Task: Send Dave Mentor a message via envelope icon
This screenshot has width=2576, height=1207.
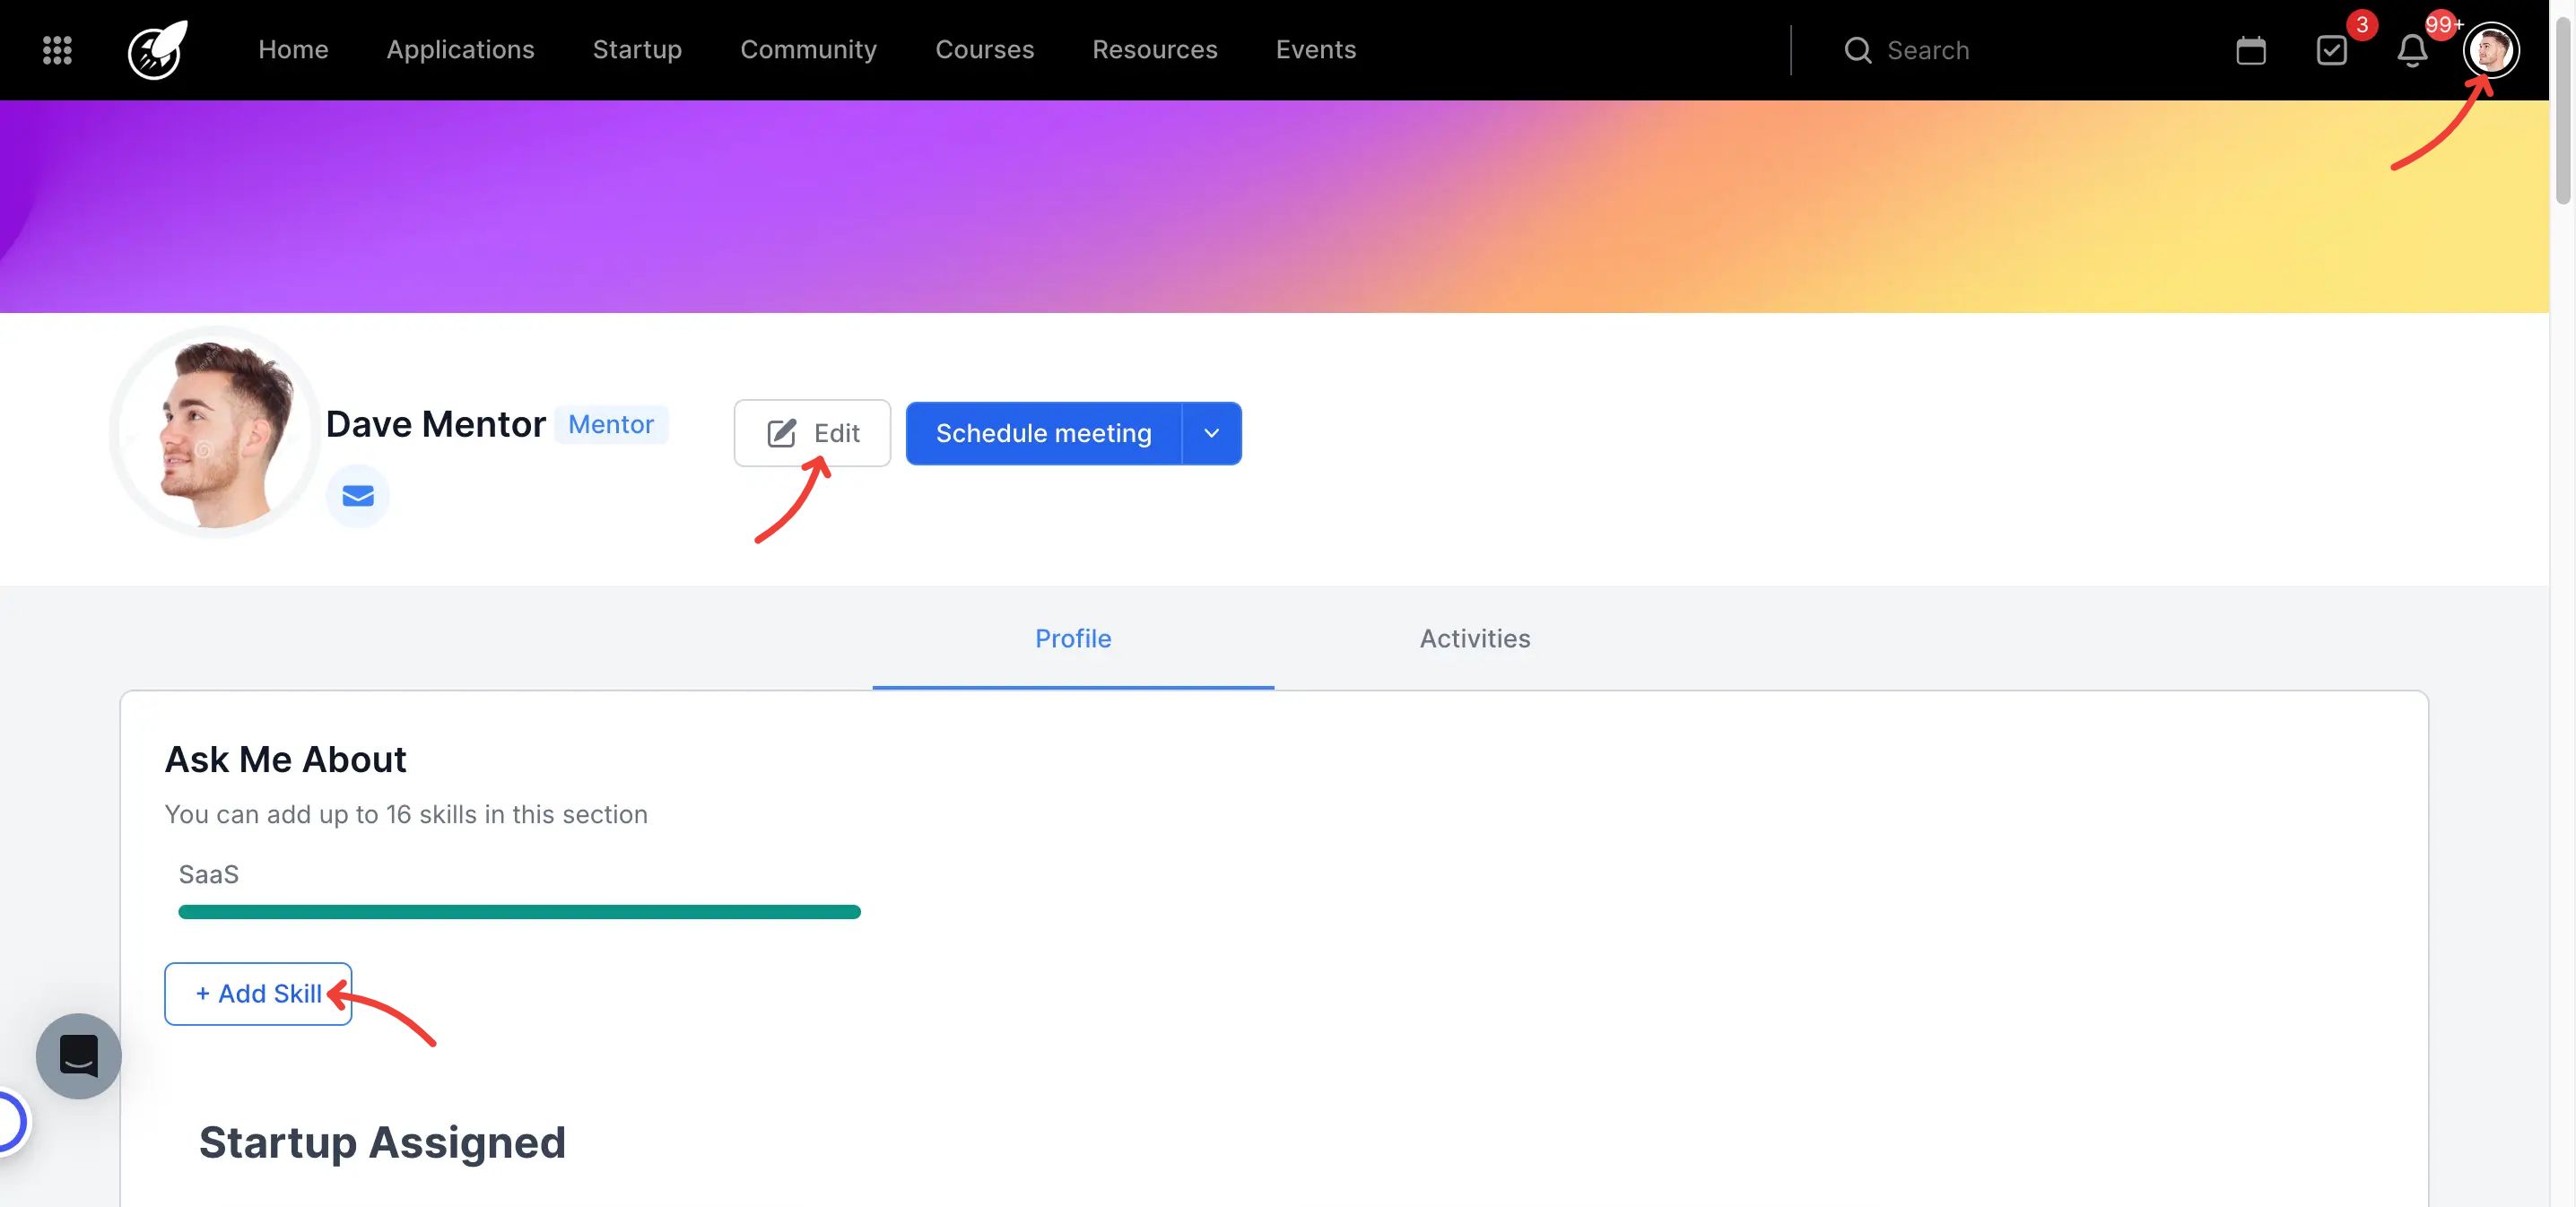Action: (x=357, y=494)
